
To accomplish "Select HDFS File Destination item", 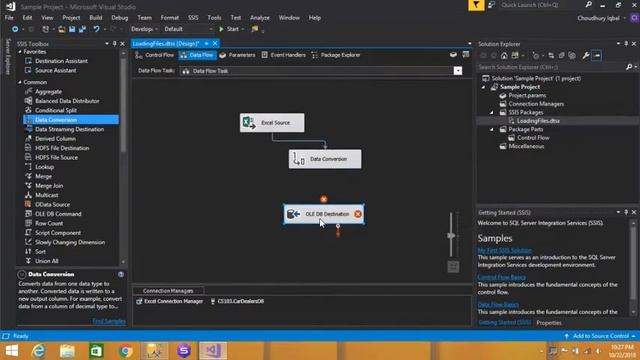I will point(62,148).
